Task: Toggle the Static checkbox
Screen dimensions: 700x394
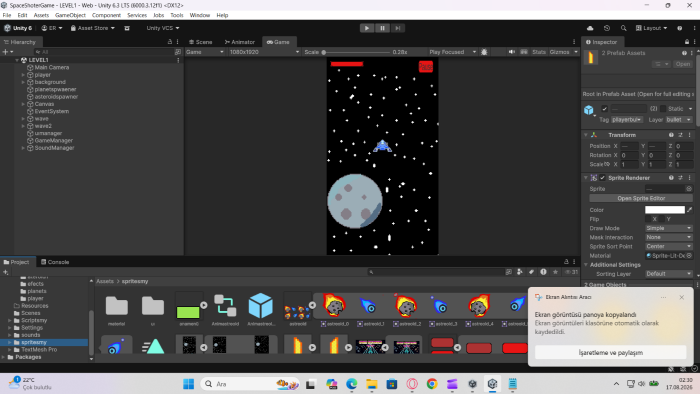Action: tap(663, 108)
